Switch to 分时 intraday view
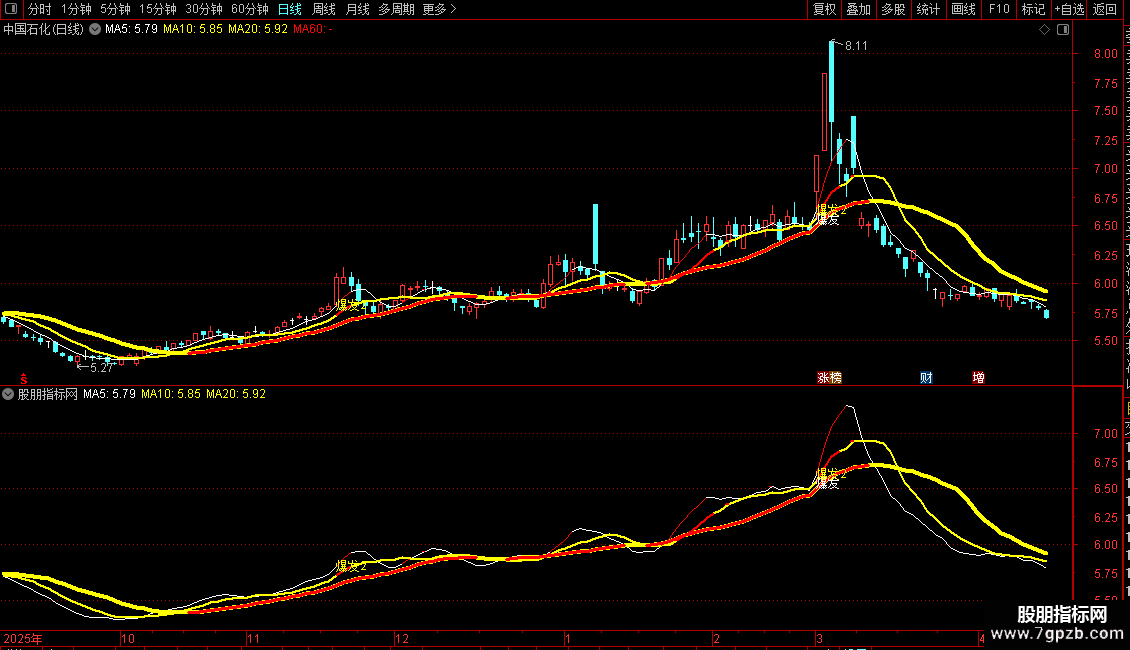This screenshot has height=650, width=1130. (40, 9)
